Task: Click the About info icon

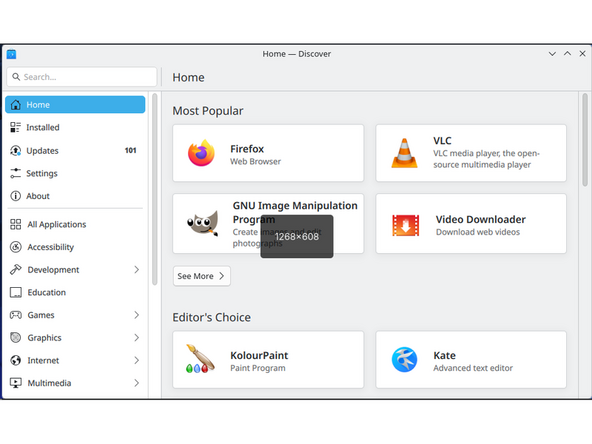Action: pos(15,196)
